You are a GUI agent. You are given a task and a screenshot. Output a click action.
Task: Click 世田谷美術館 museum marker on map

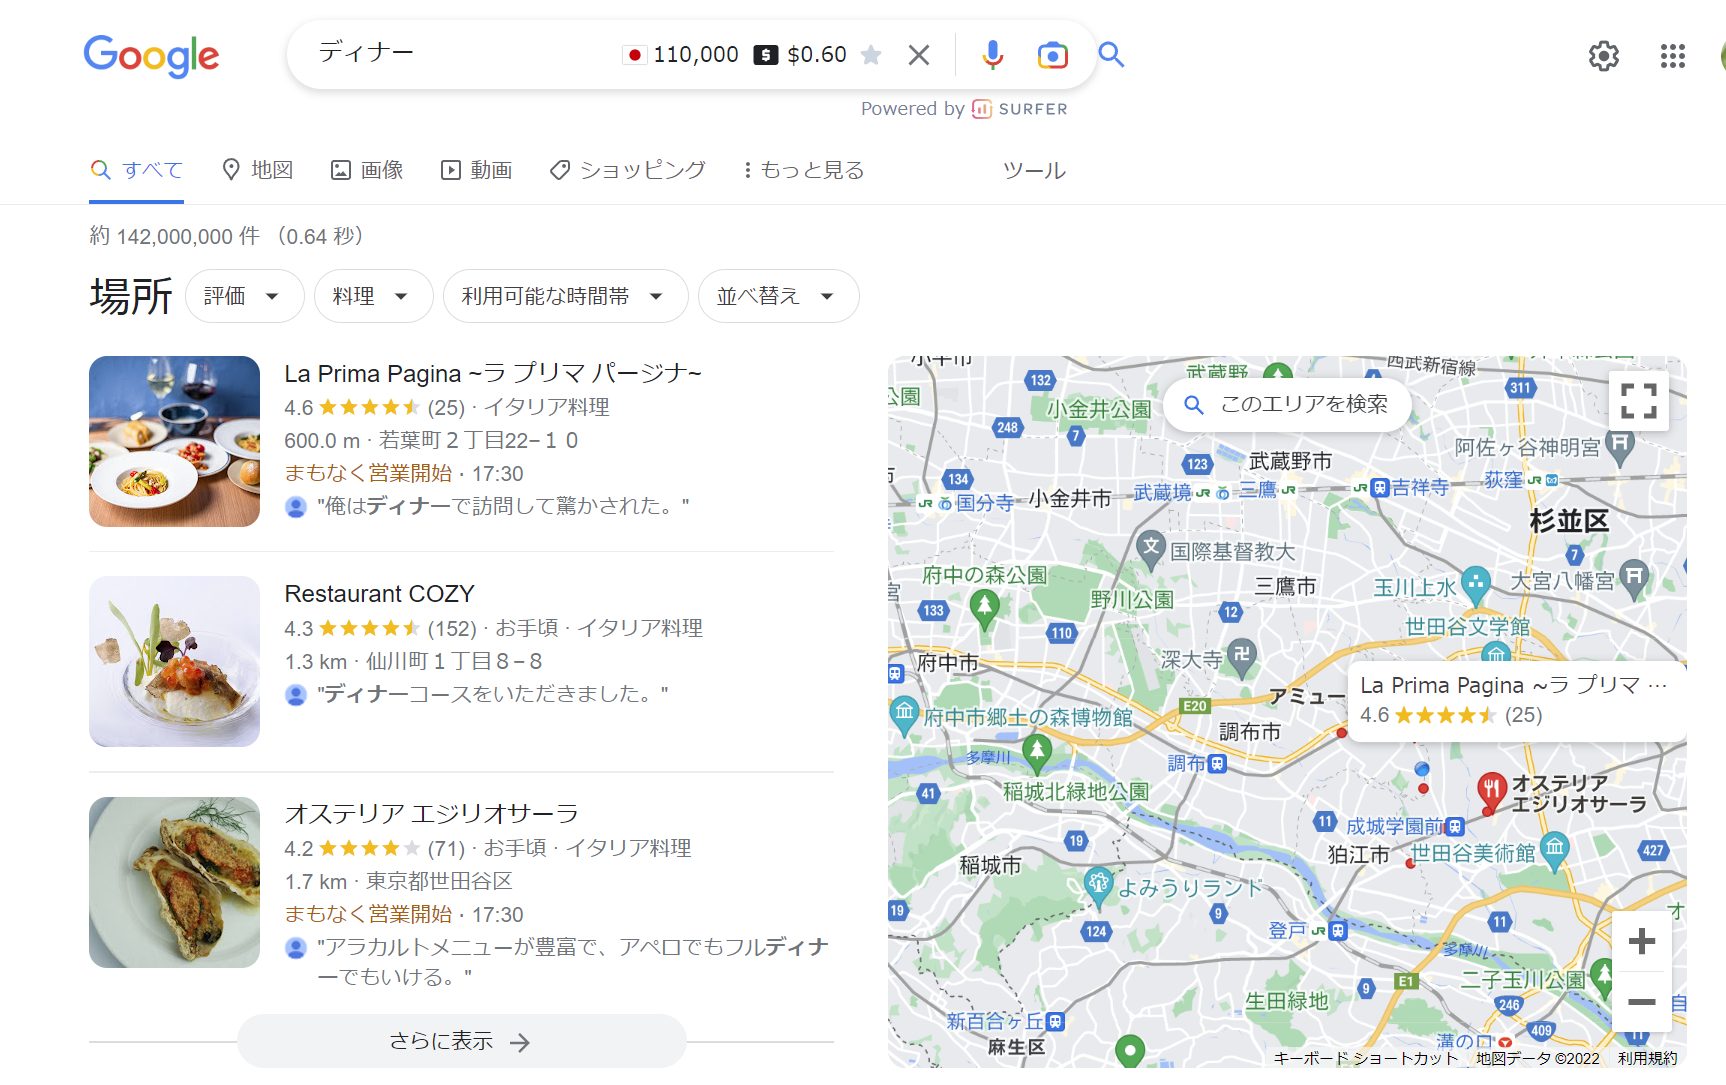pyautogui.click(x=1554, y=850)
